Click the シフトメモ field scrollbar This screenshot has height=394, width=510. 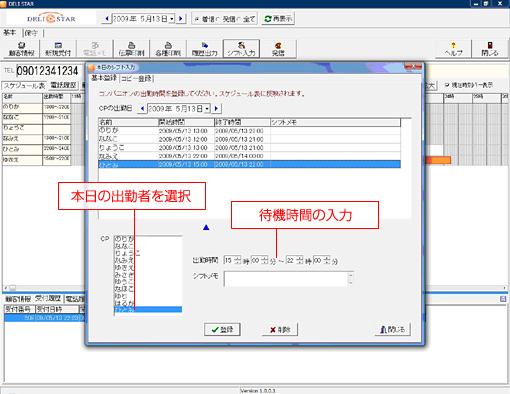tap(351, 279)
